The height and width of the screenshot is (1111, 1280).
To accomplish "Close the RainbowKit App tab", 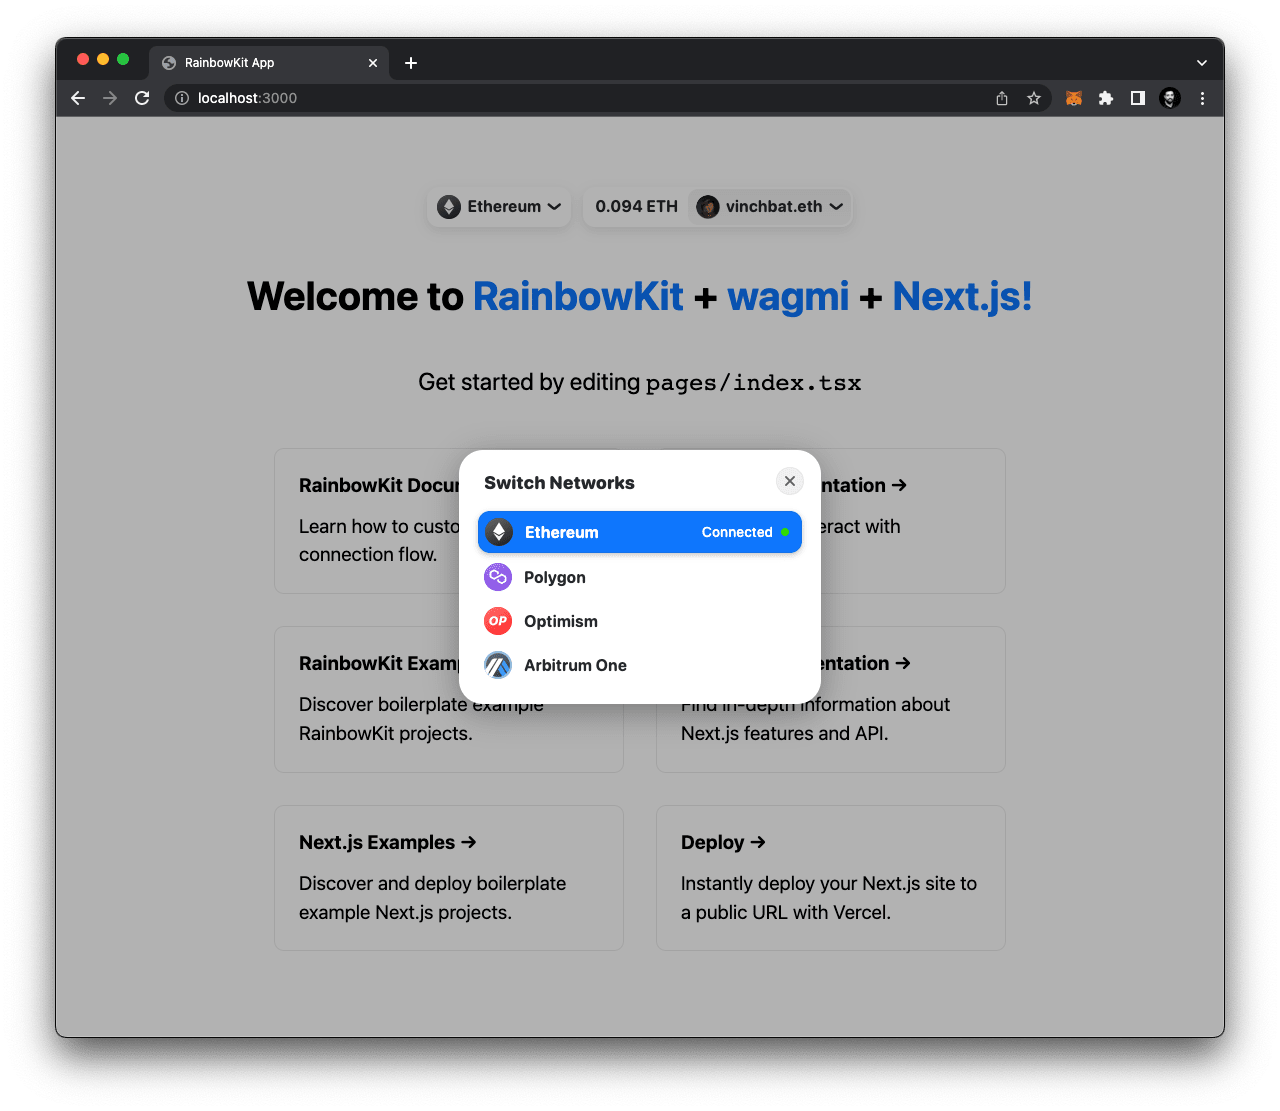I will [x=373, y=63].
